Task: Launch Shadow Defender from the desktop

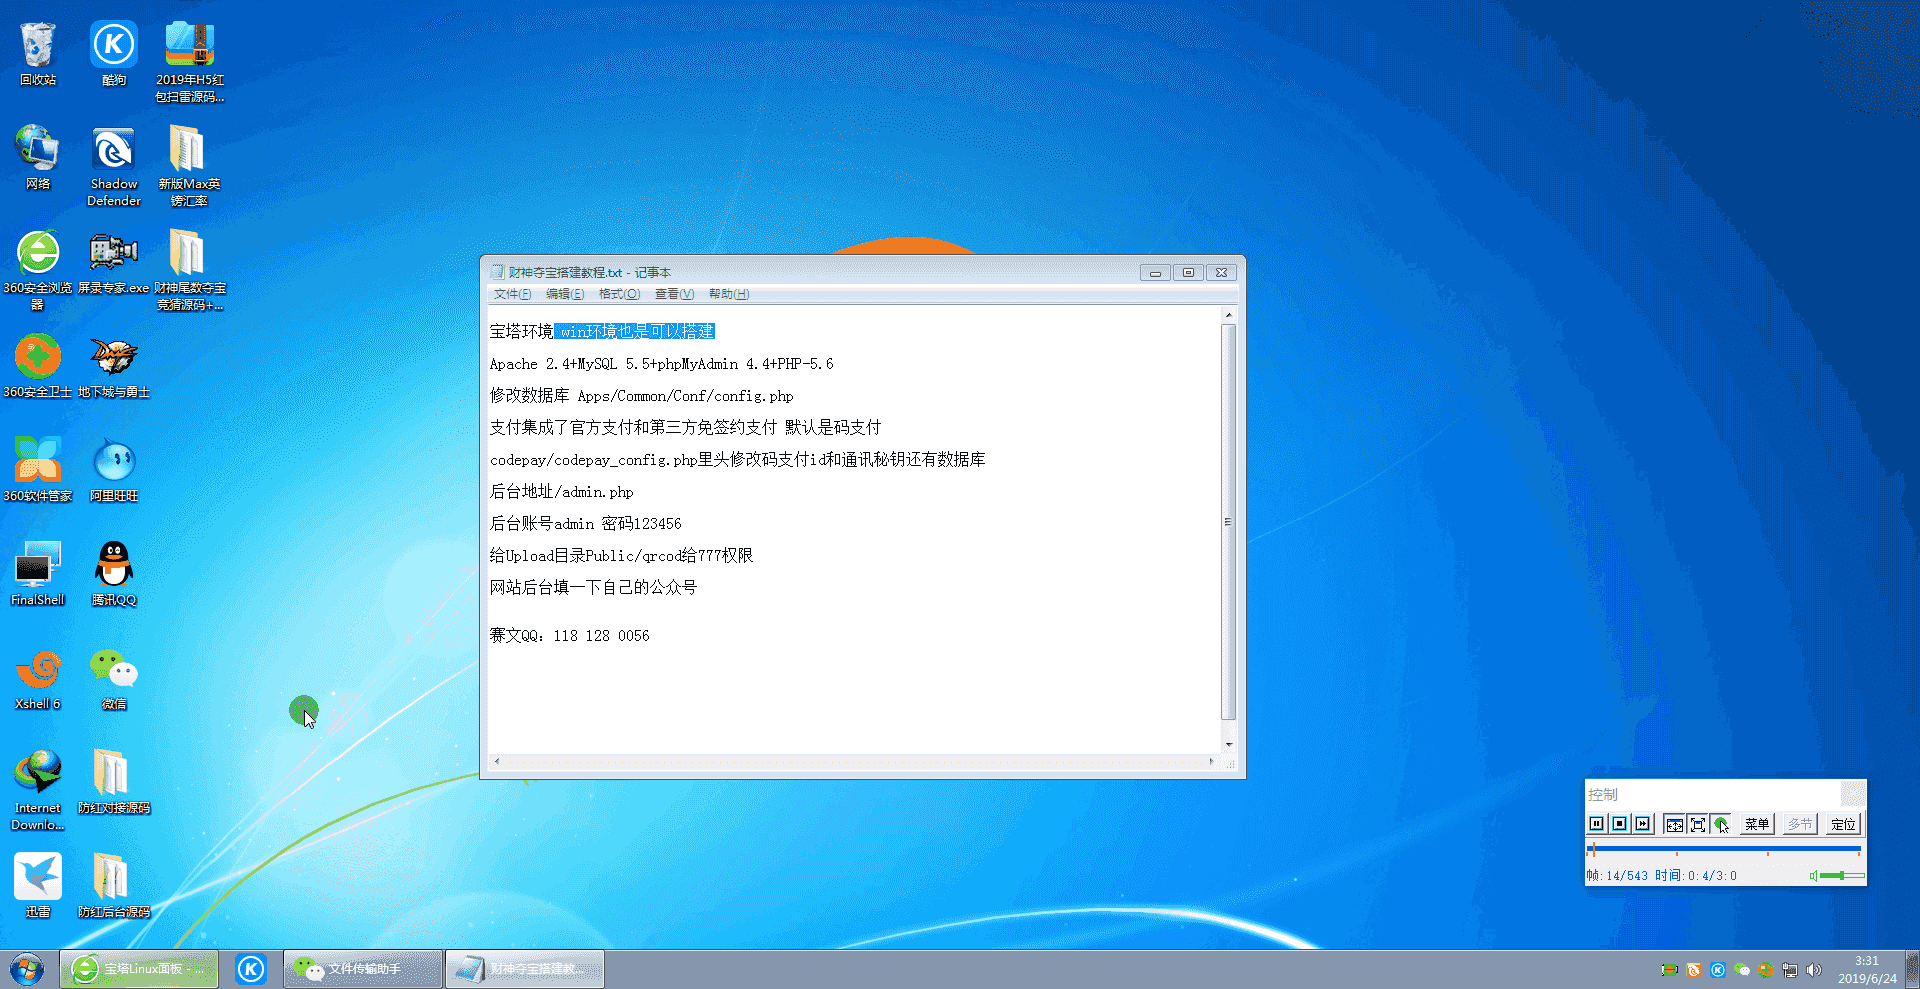Action: coord(114,165)
